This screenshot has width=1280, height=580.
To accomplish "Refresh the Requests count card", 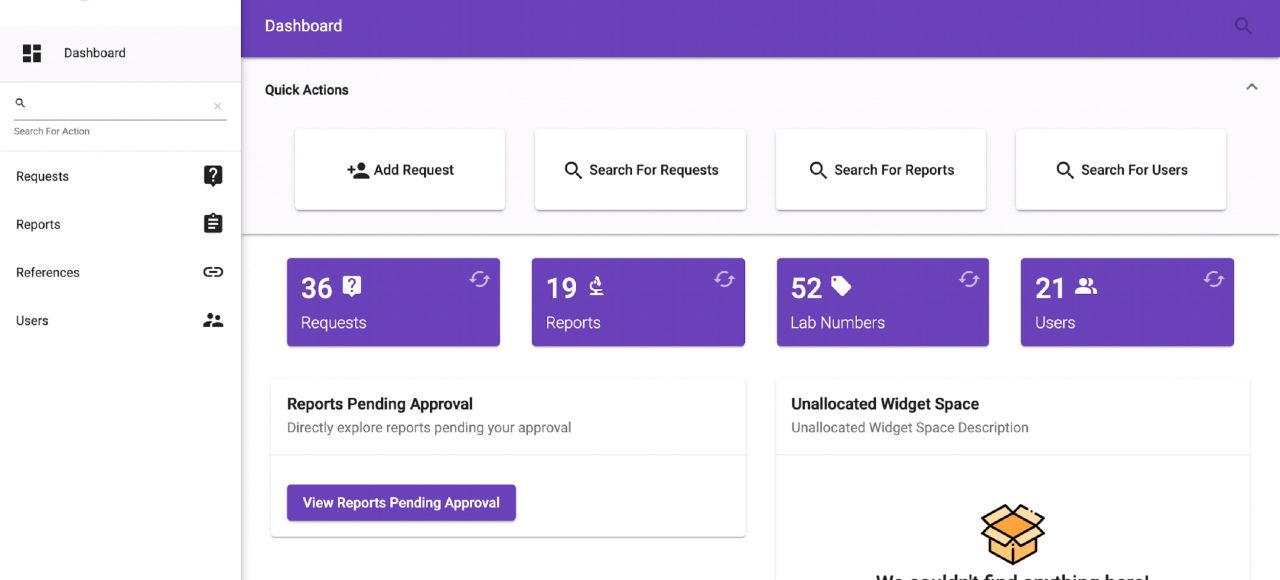I will tap(480, 279).
